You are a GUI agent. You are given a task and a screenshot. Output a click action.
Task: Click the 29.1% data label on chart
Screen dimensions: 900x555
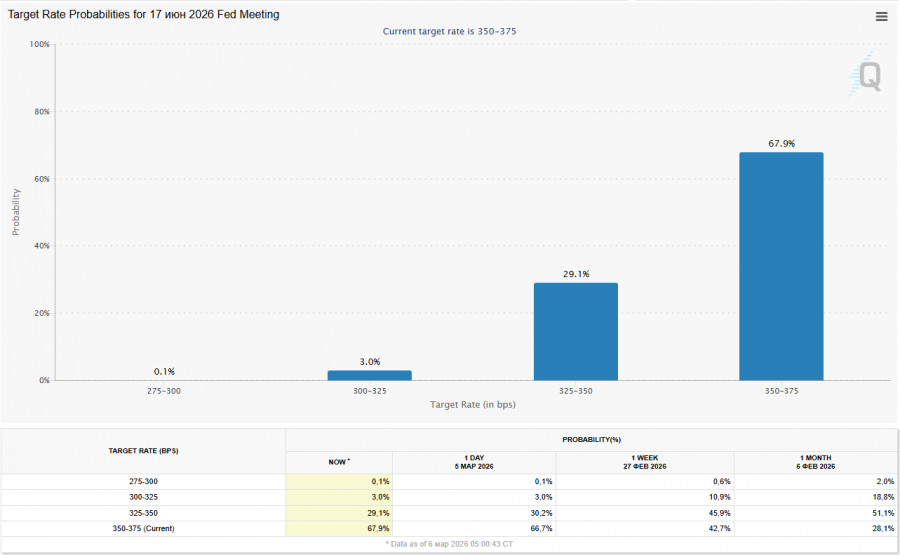(576, 274)
